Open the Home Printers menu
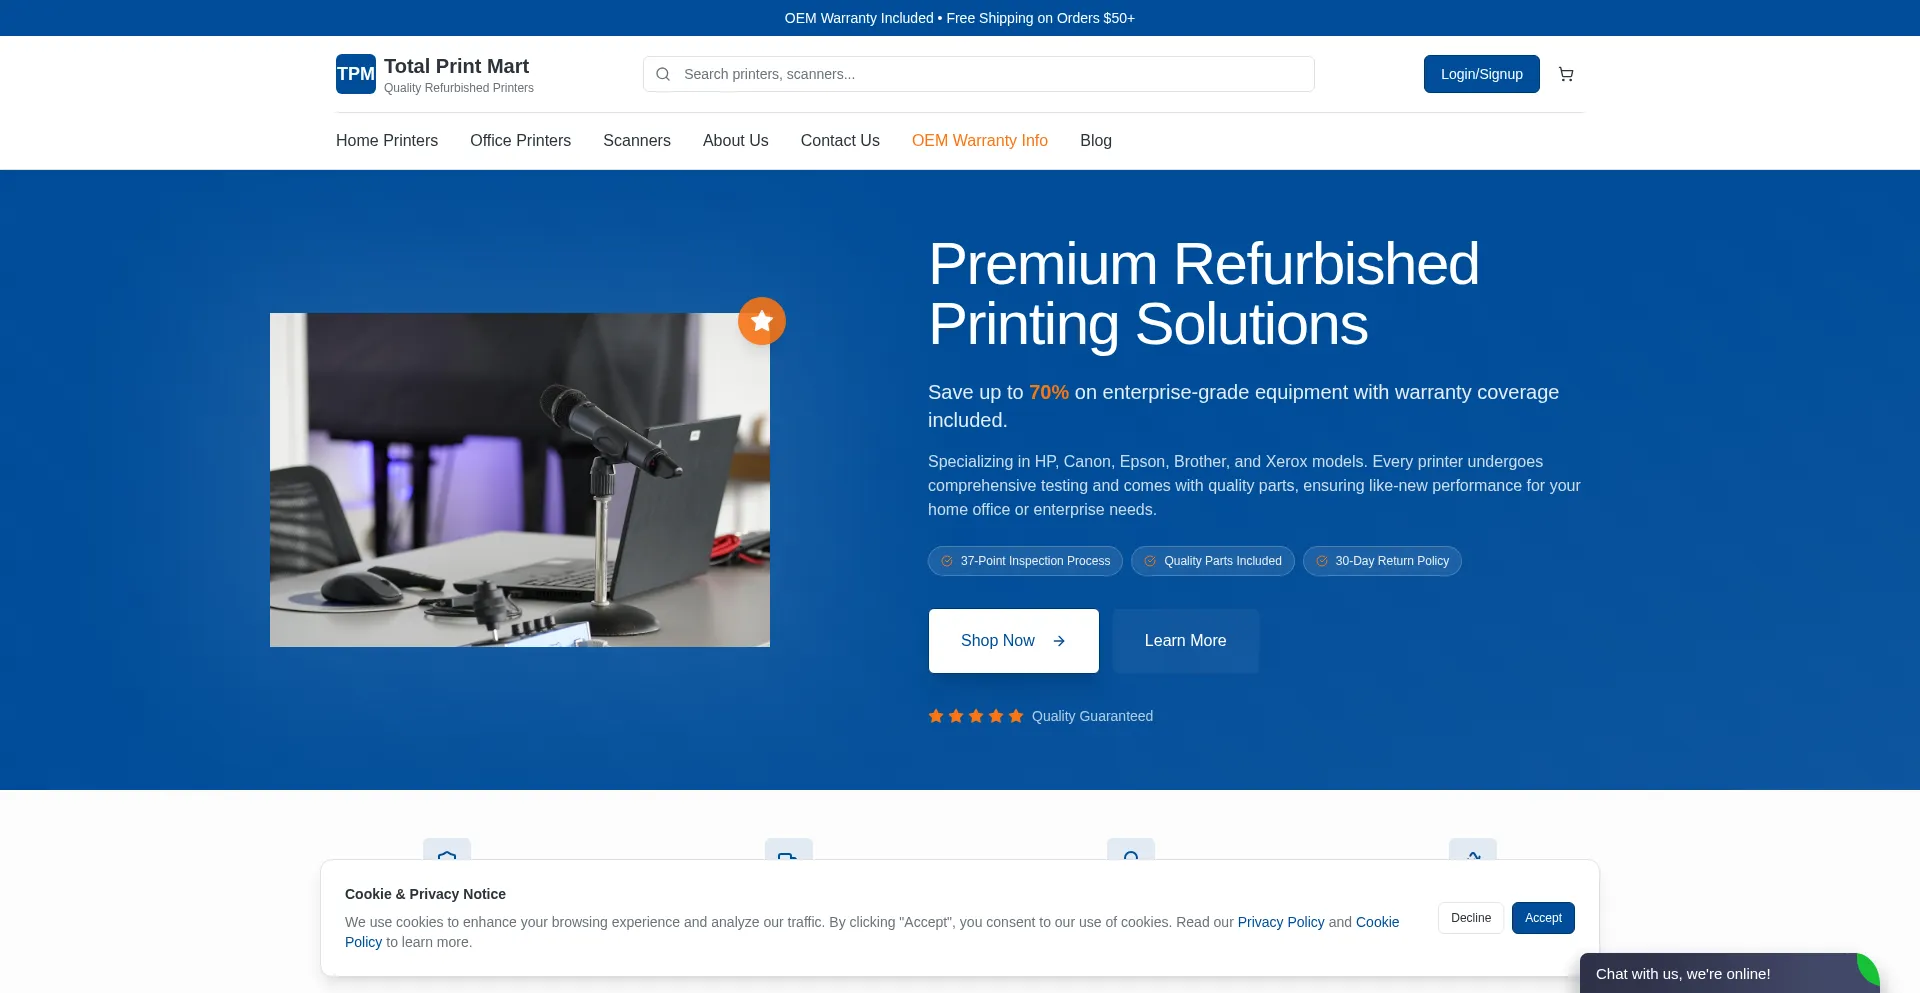This screenshot has width=1920, height=993. coord(387,141)
